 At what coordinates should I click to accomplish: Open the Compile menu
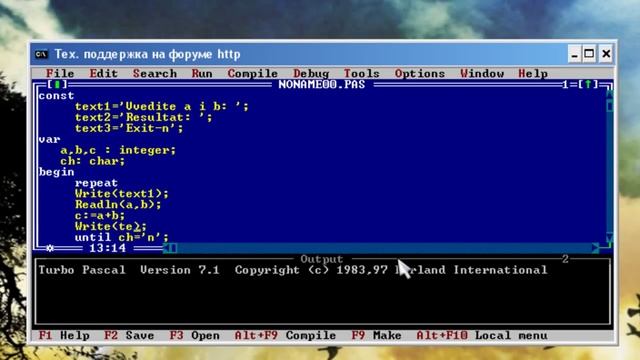[x=253, y=73]
